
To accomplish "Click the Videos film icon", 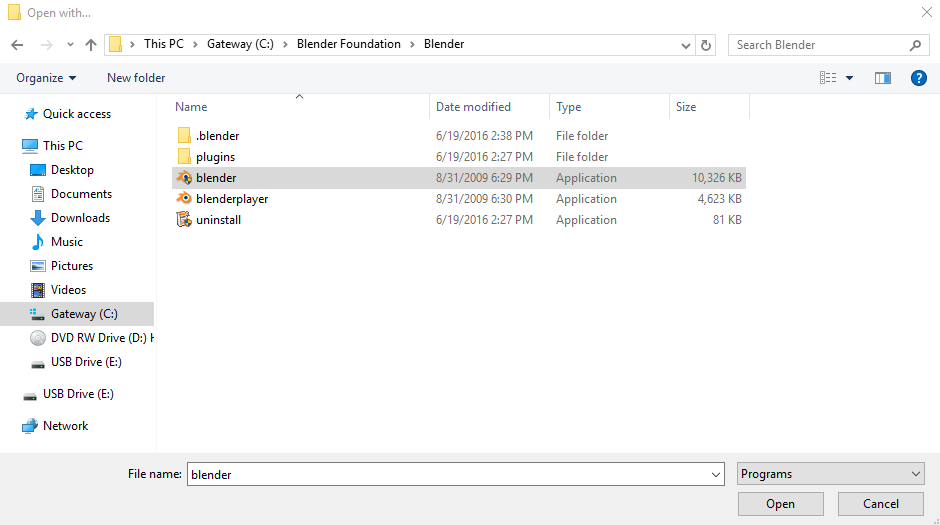I will (x=38, y=290).
